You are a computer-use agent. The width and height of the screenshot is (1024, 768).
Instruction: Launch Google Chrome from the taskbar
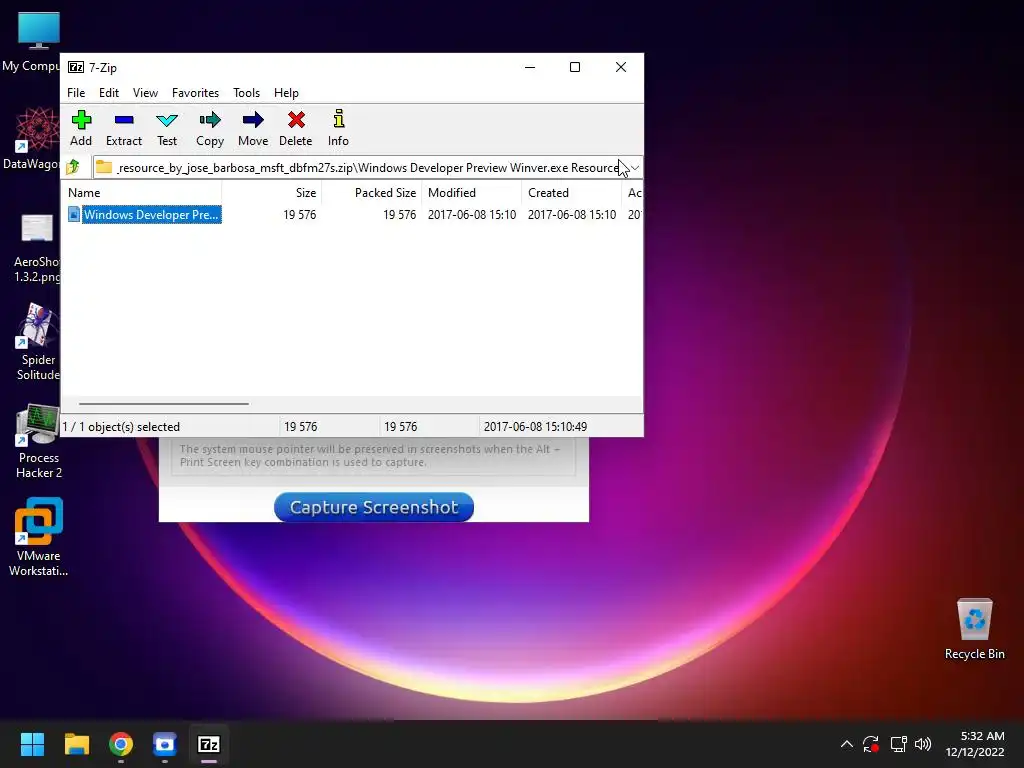[x=121, y=744]
